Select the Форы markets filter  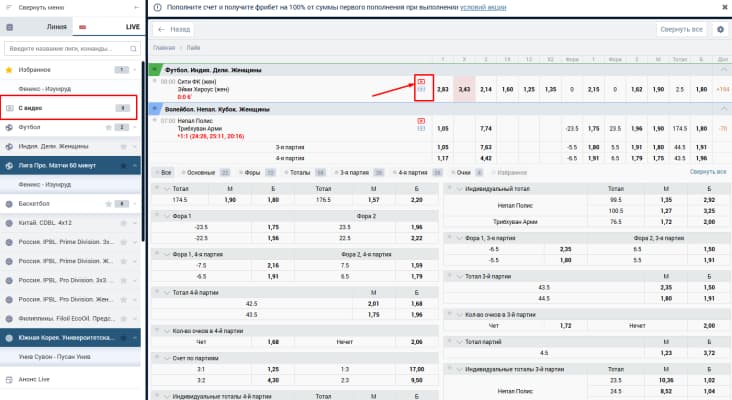pyautogui.click(x=257, y=173)
